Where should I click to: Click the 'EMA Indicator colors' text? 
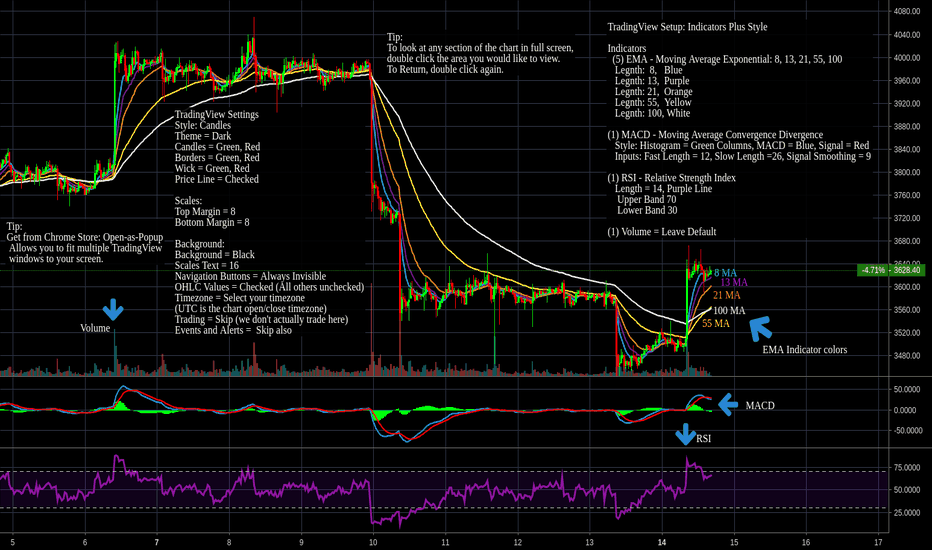click(805, 350)
